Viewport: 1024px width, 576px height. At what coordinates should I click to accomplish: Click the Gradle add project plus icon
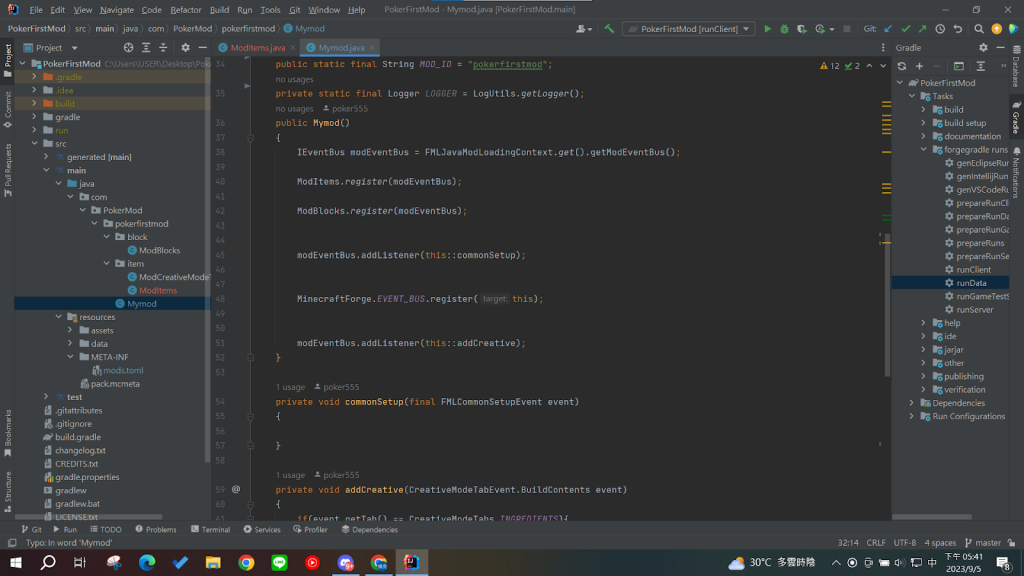[919, 66]
